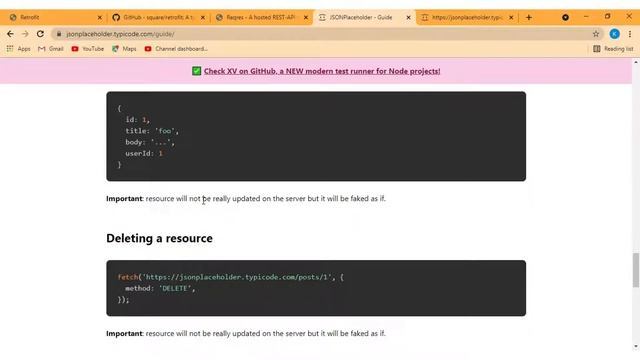This screenshot has width=640, height=360.
Task: Open the Maps bookmark
Action: 124,49
